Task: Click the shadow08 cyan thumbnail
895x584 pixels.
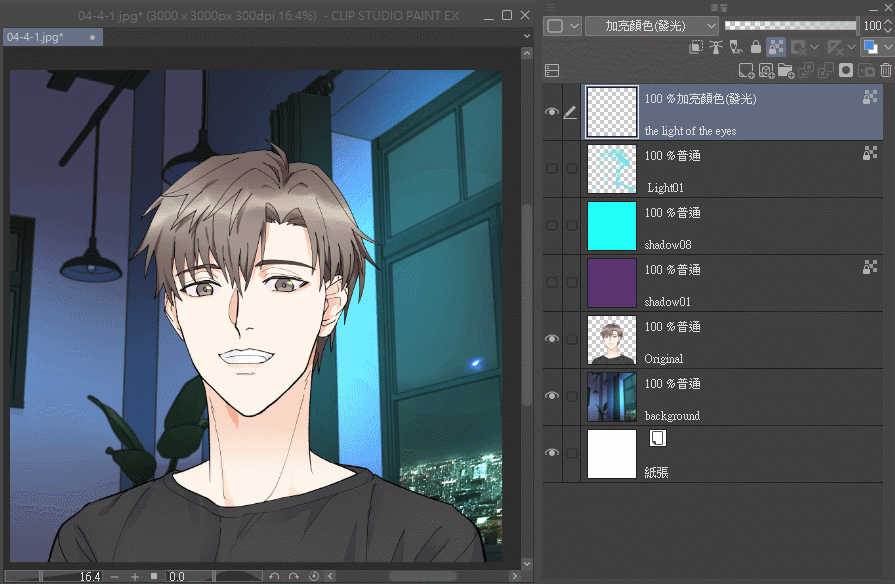Action: (612, 226)
